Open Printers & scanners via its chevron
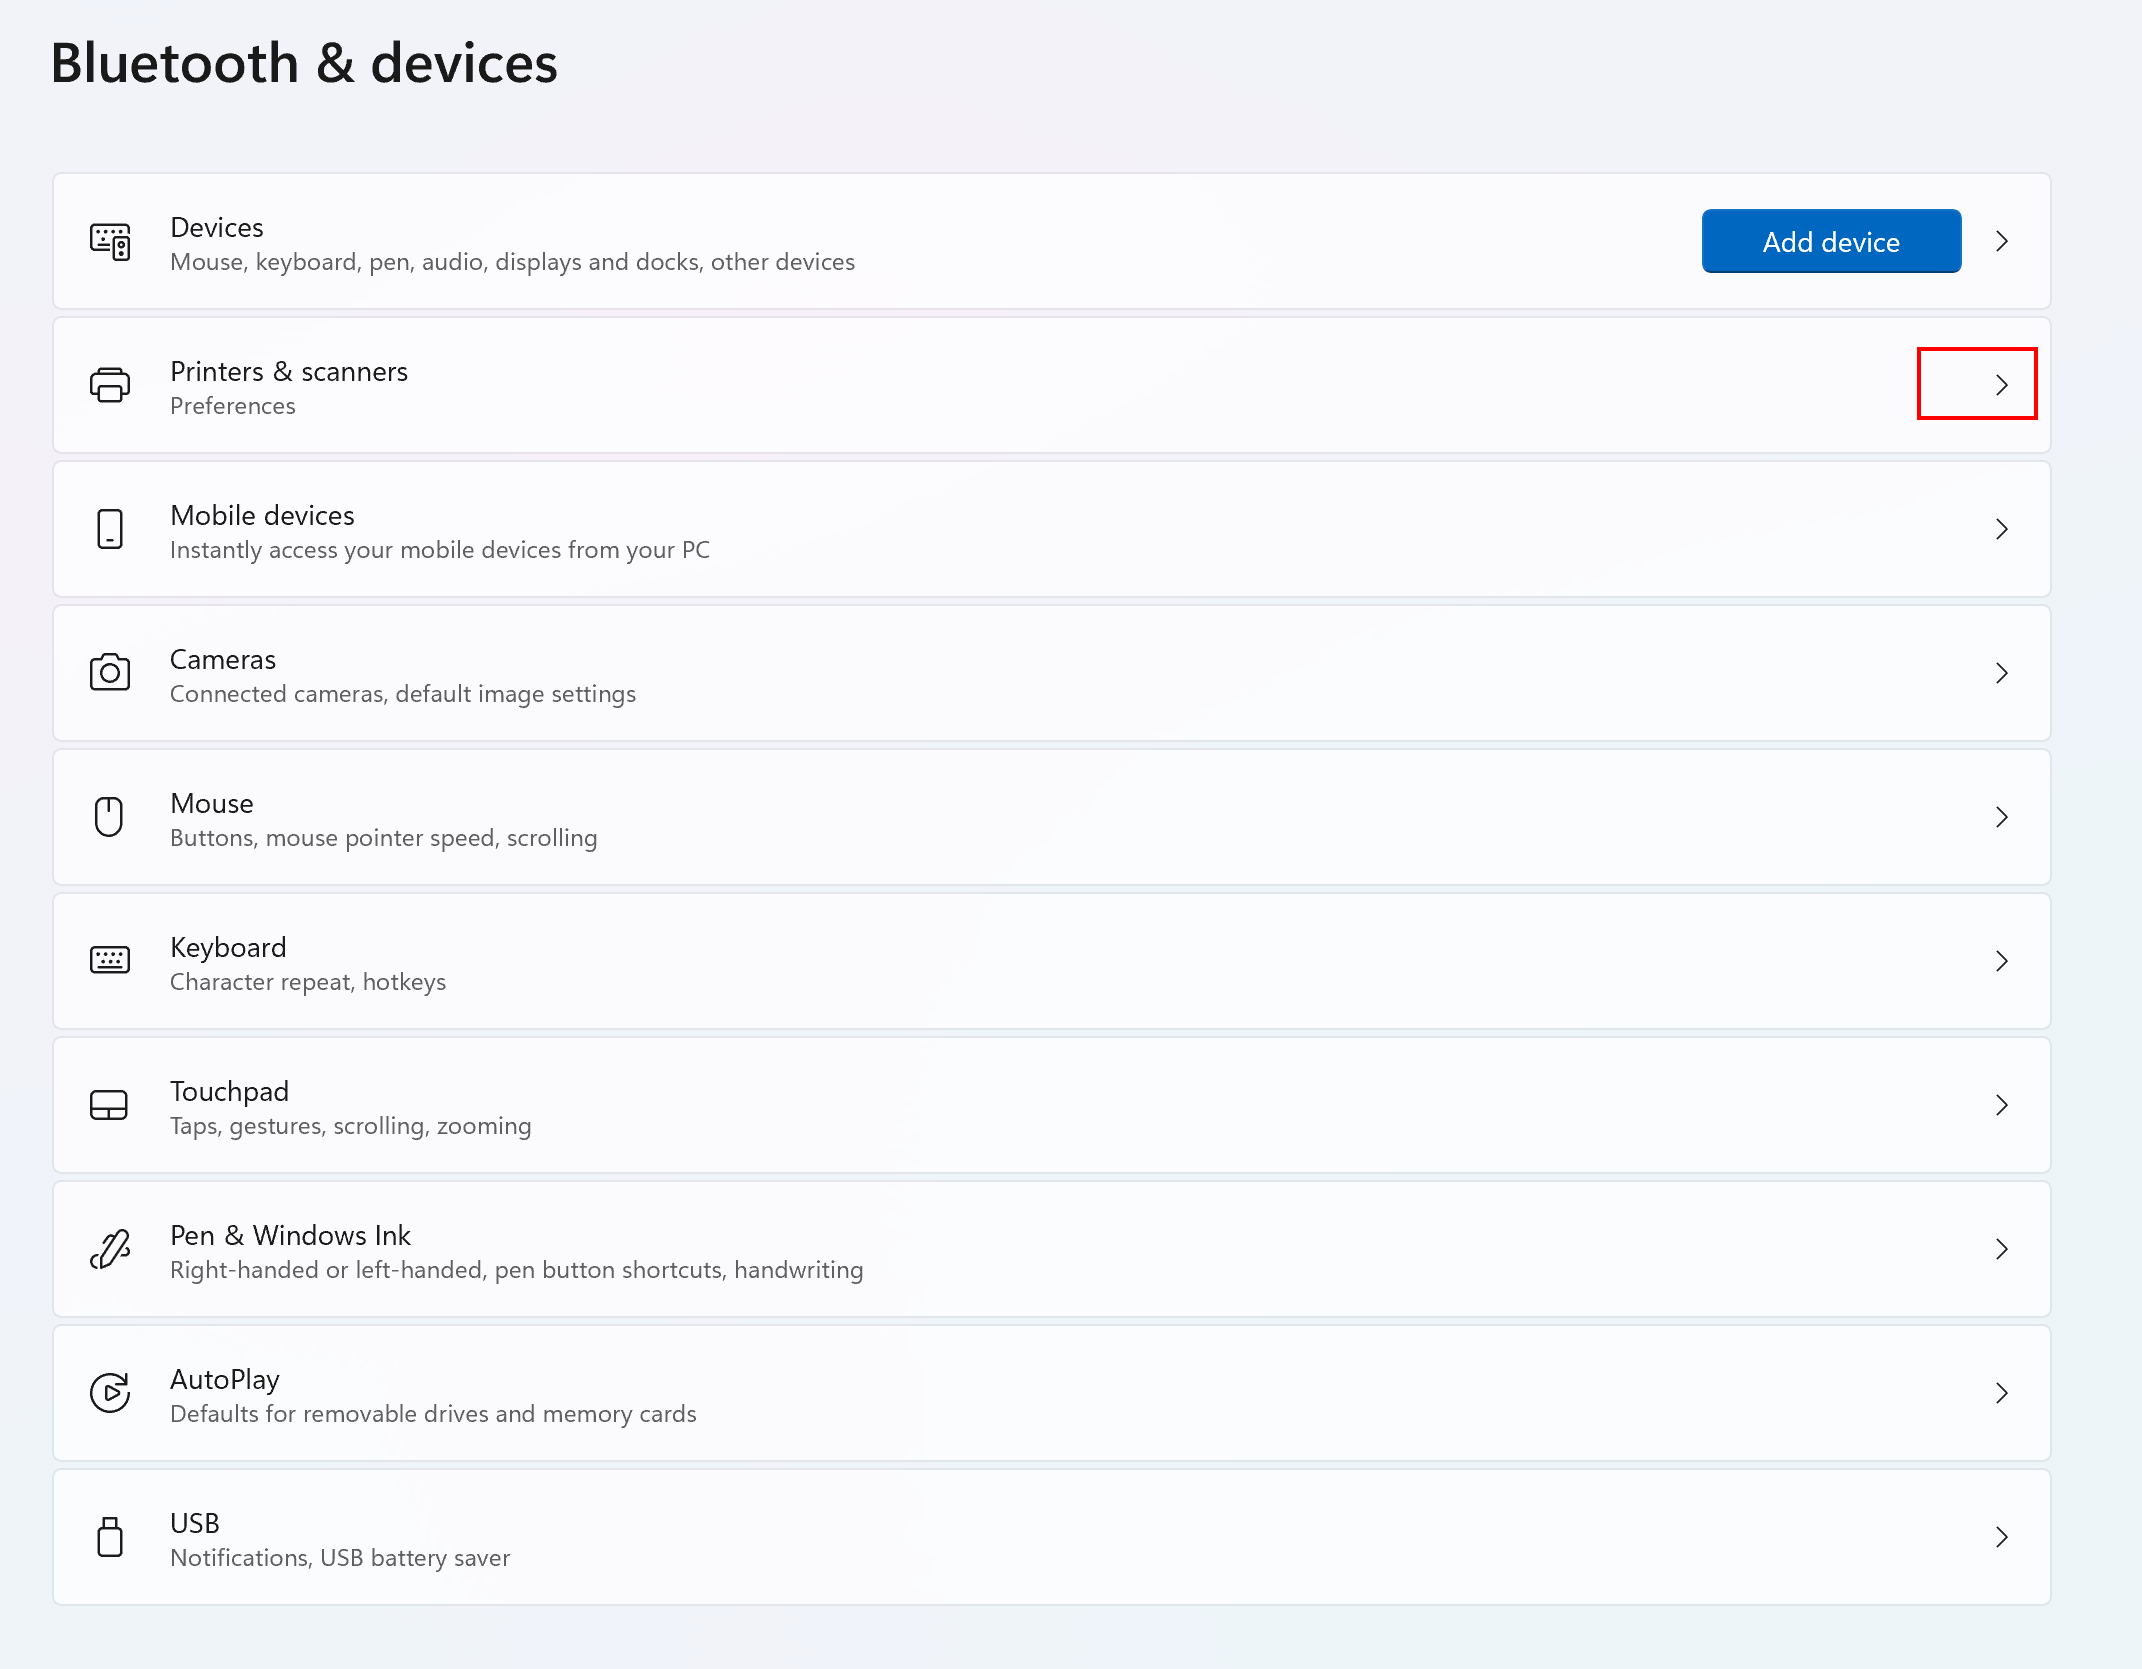The height and width of the screenshot is (1669, 2142). coord(2002,385)
